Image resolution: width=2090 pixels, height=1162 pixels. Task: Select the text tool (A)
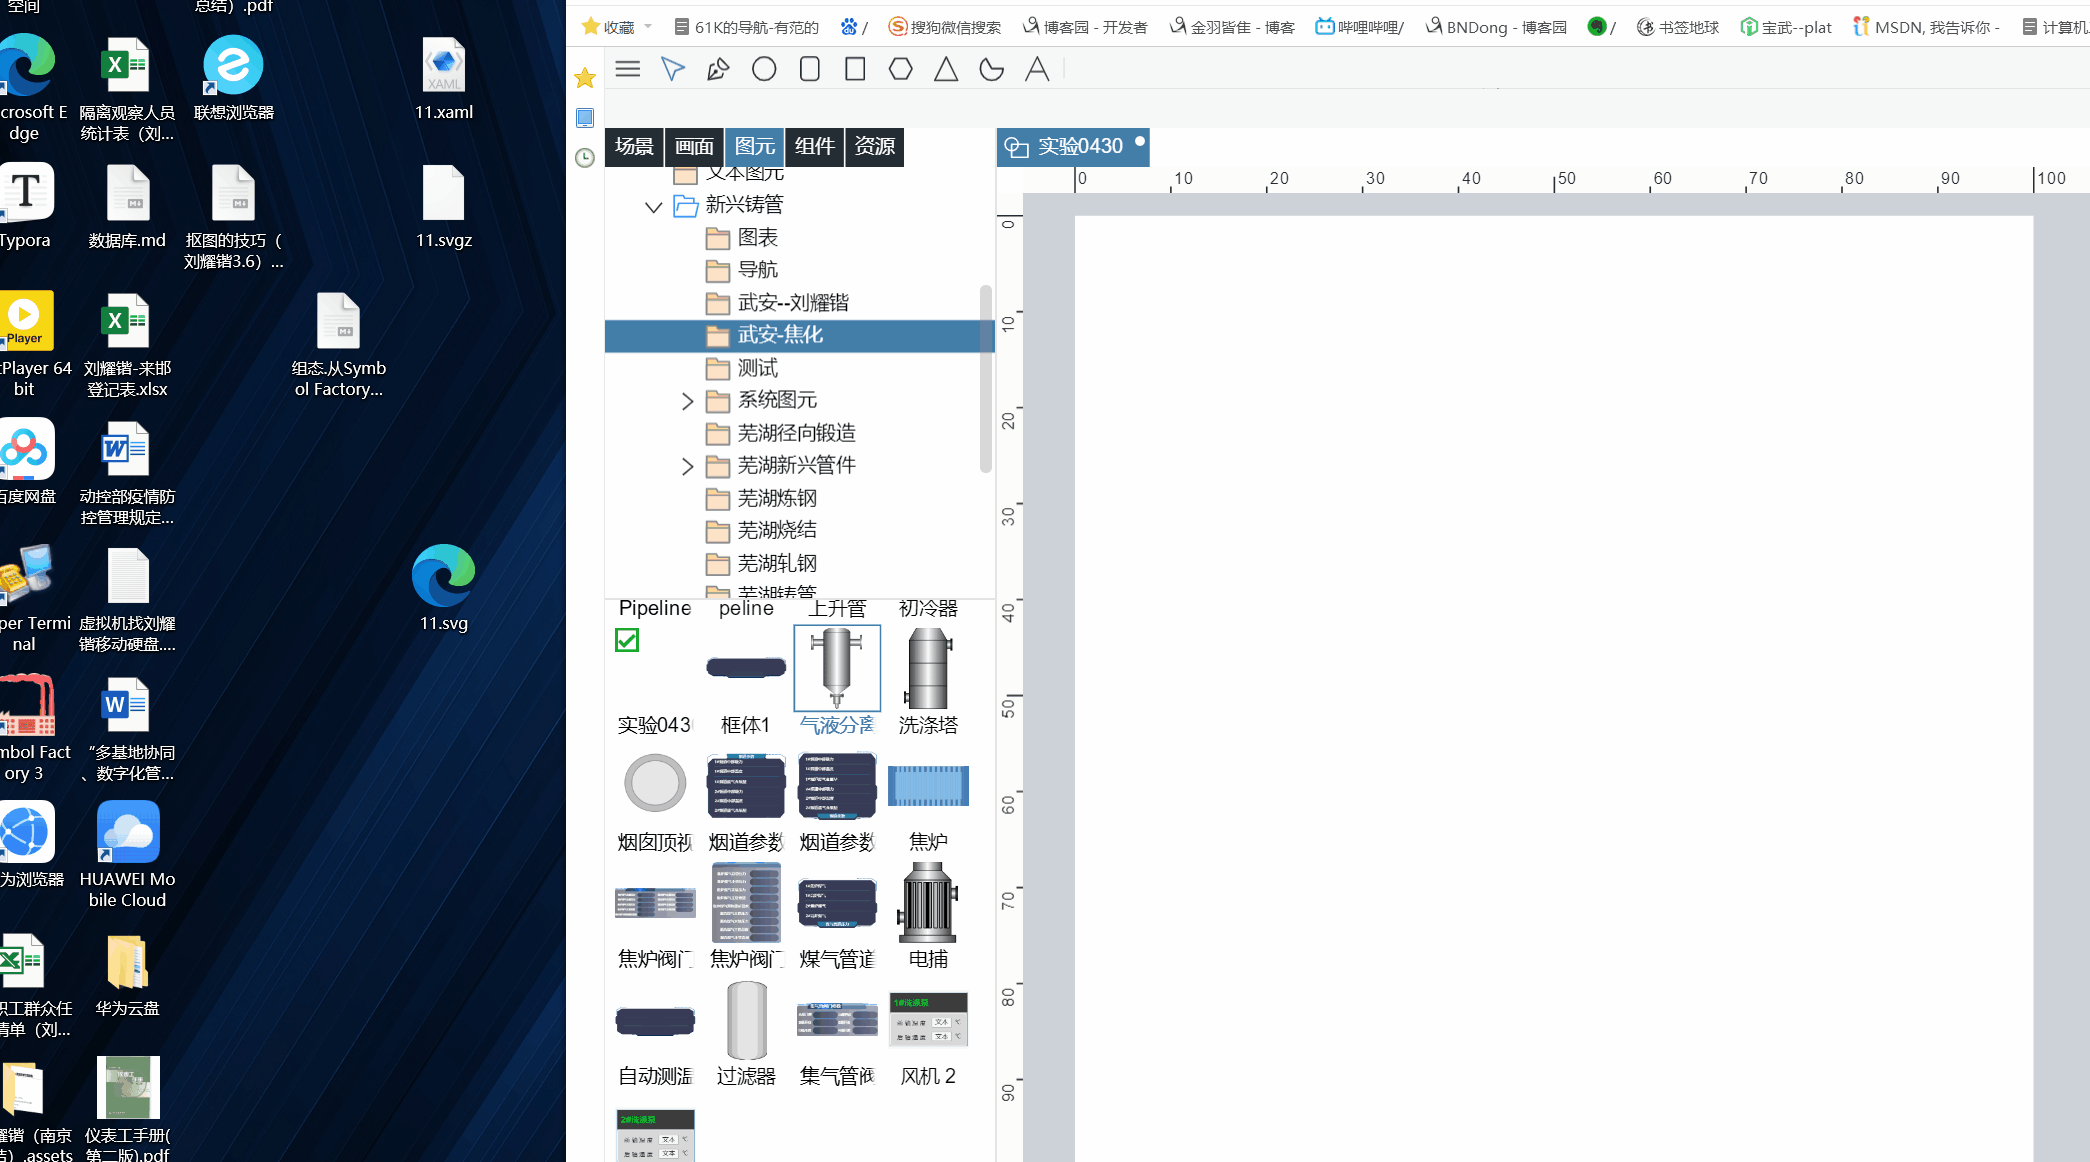coord(1037,69)
